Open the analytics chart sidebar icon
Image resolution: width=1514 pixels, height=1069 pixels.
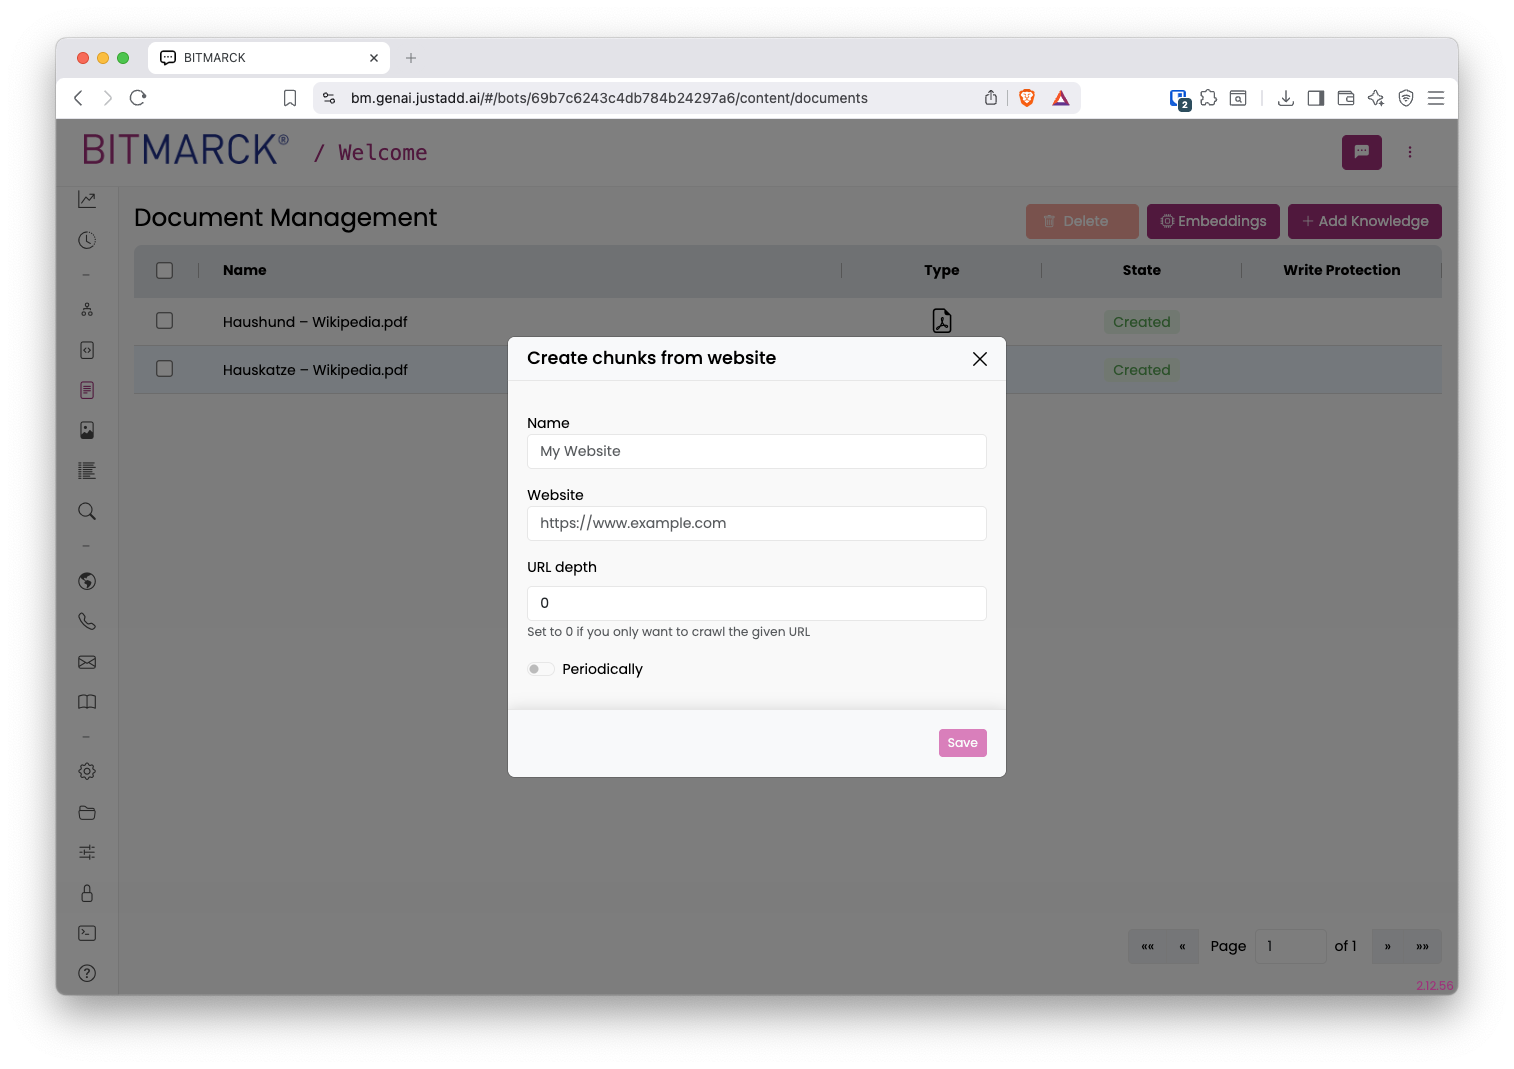87,200
